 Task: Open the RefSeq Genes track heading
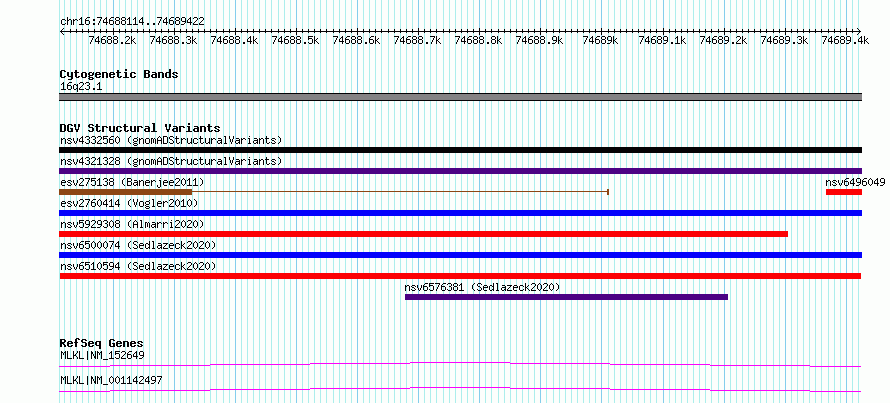coord(102,343)
